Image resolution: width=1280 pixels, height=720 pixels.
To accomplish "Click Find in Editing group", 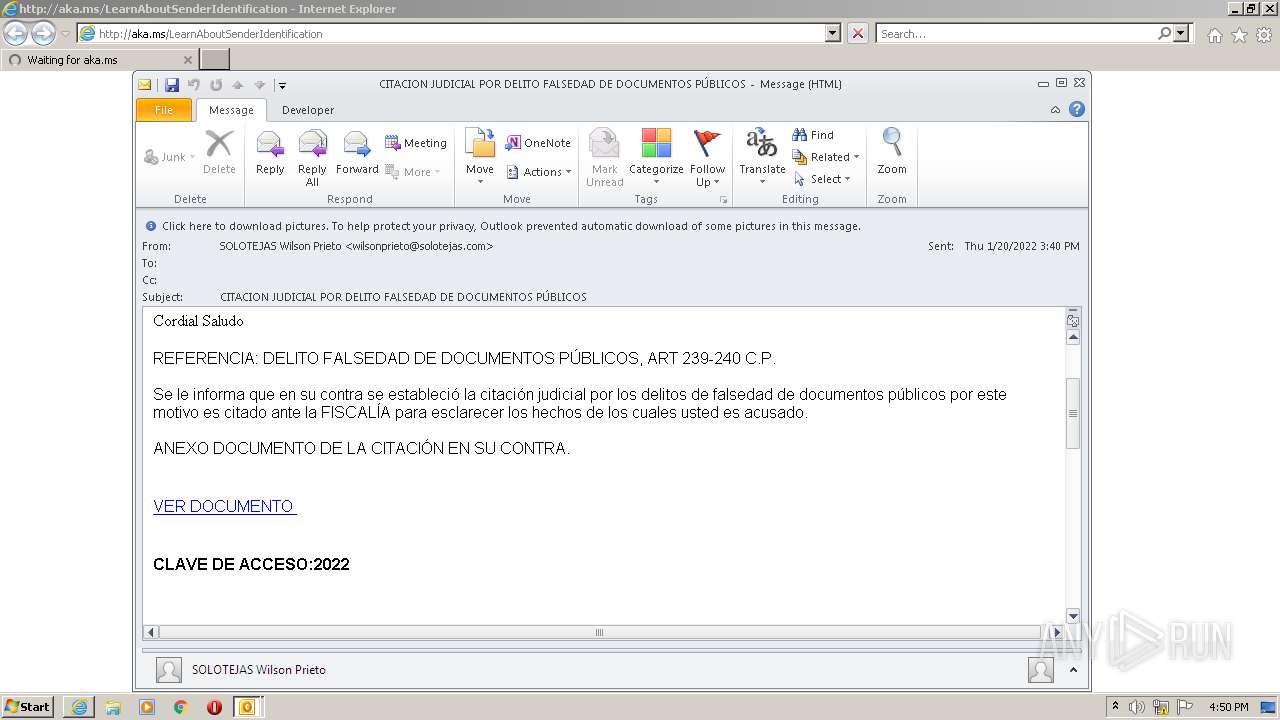I will click(x=813, y=135).
